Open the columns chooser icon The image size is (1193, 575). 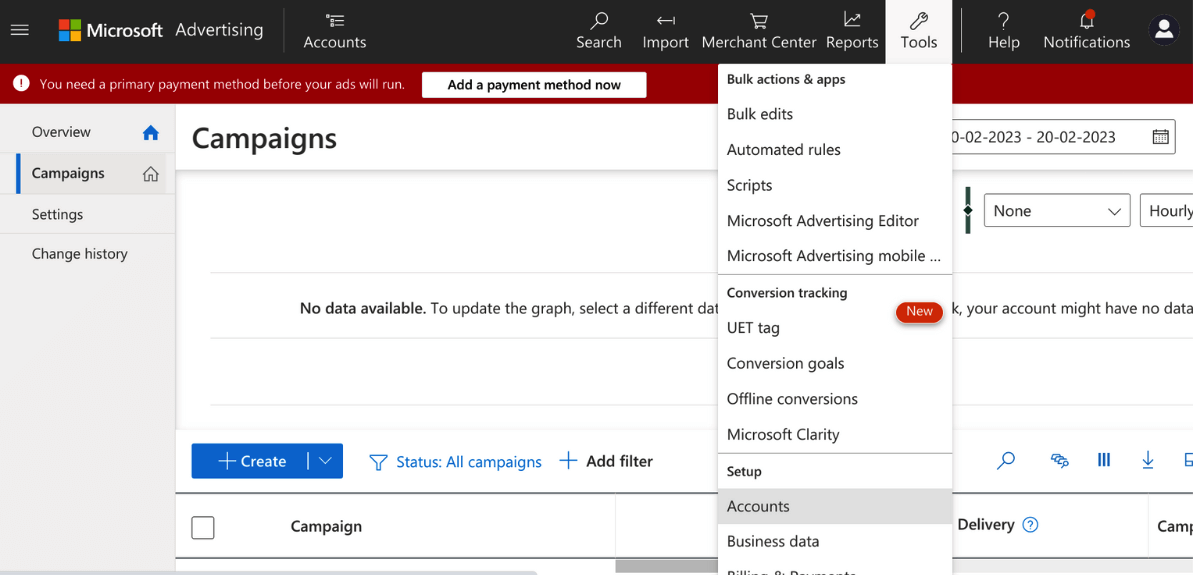pos(1104,460)
